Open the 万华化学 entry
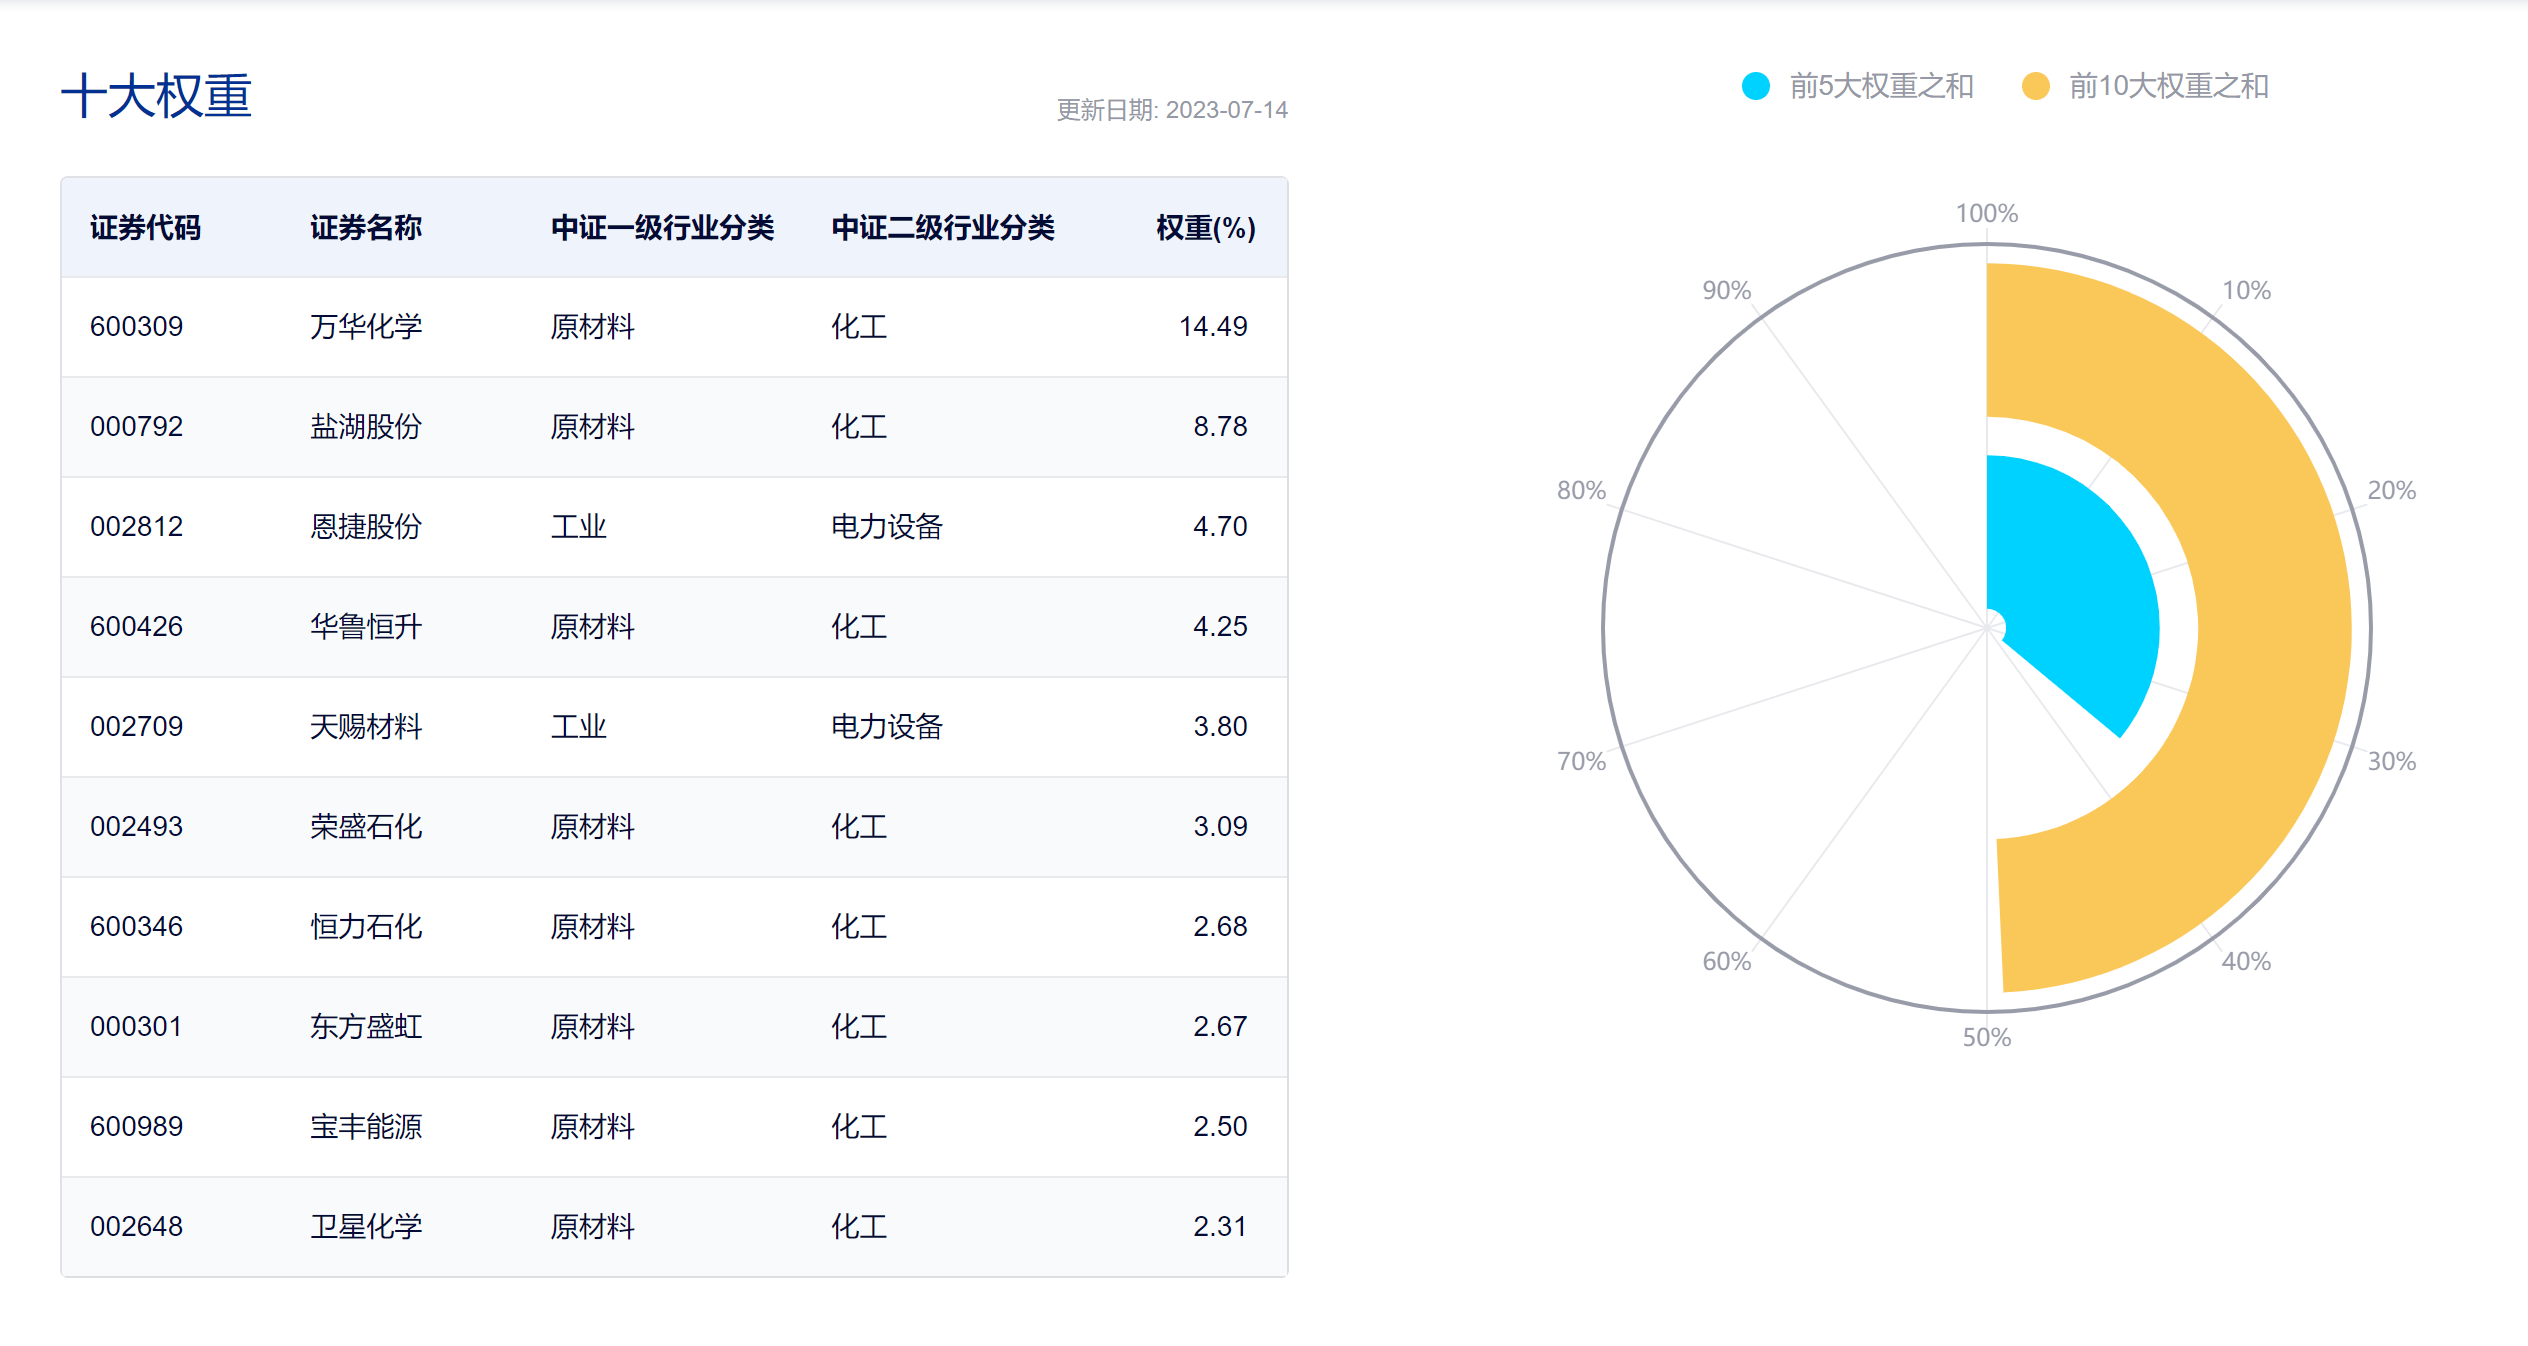 [x=366, y=327]
